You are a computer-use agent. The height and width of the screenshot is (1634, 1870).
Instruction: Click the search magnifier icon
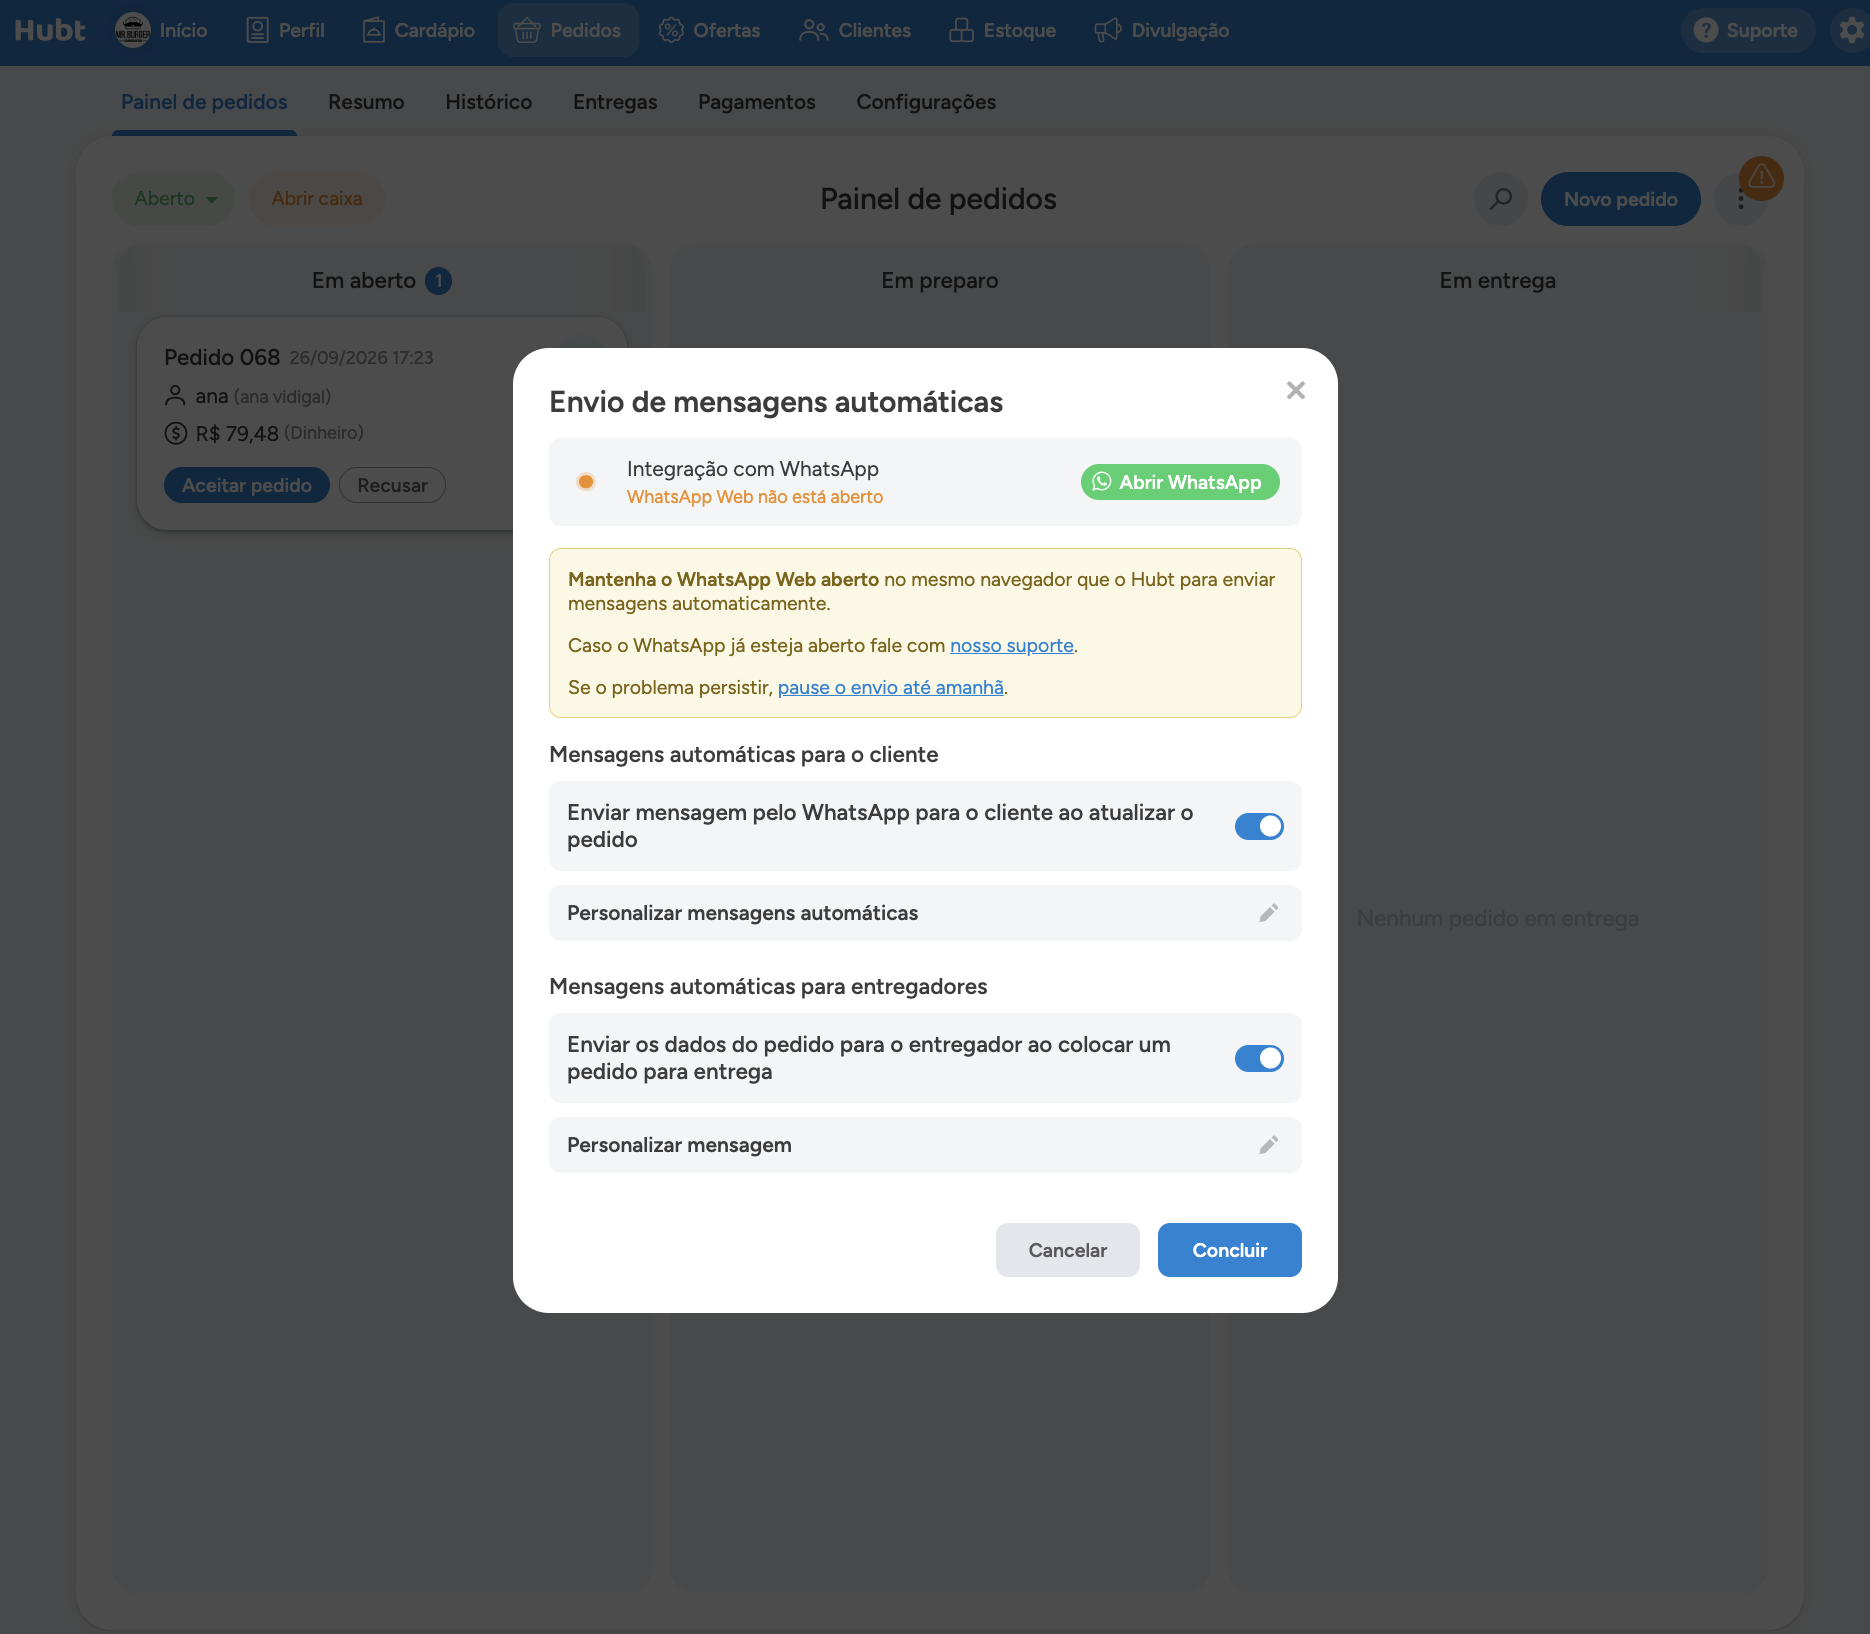(x=1500, y=198)
